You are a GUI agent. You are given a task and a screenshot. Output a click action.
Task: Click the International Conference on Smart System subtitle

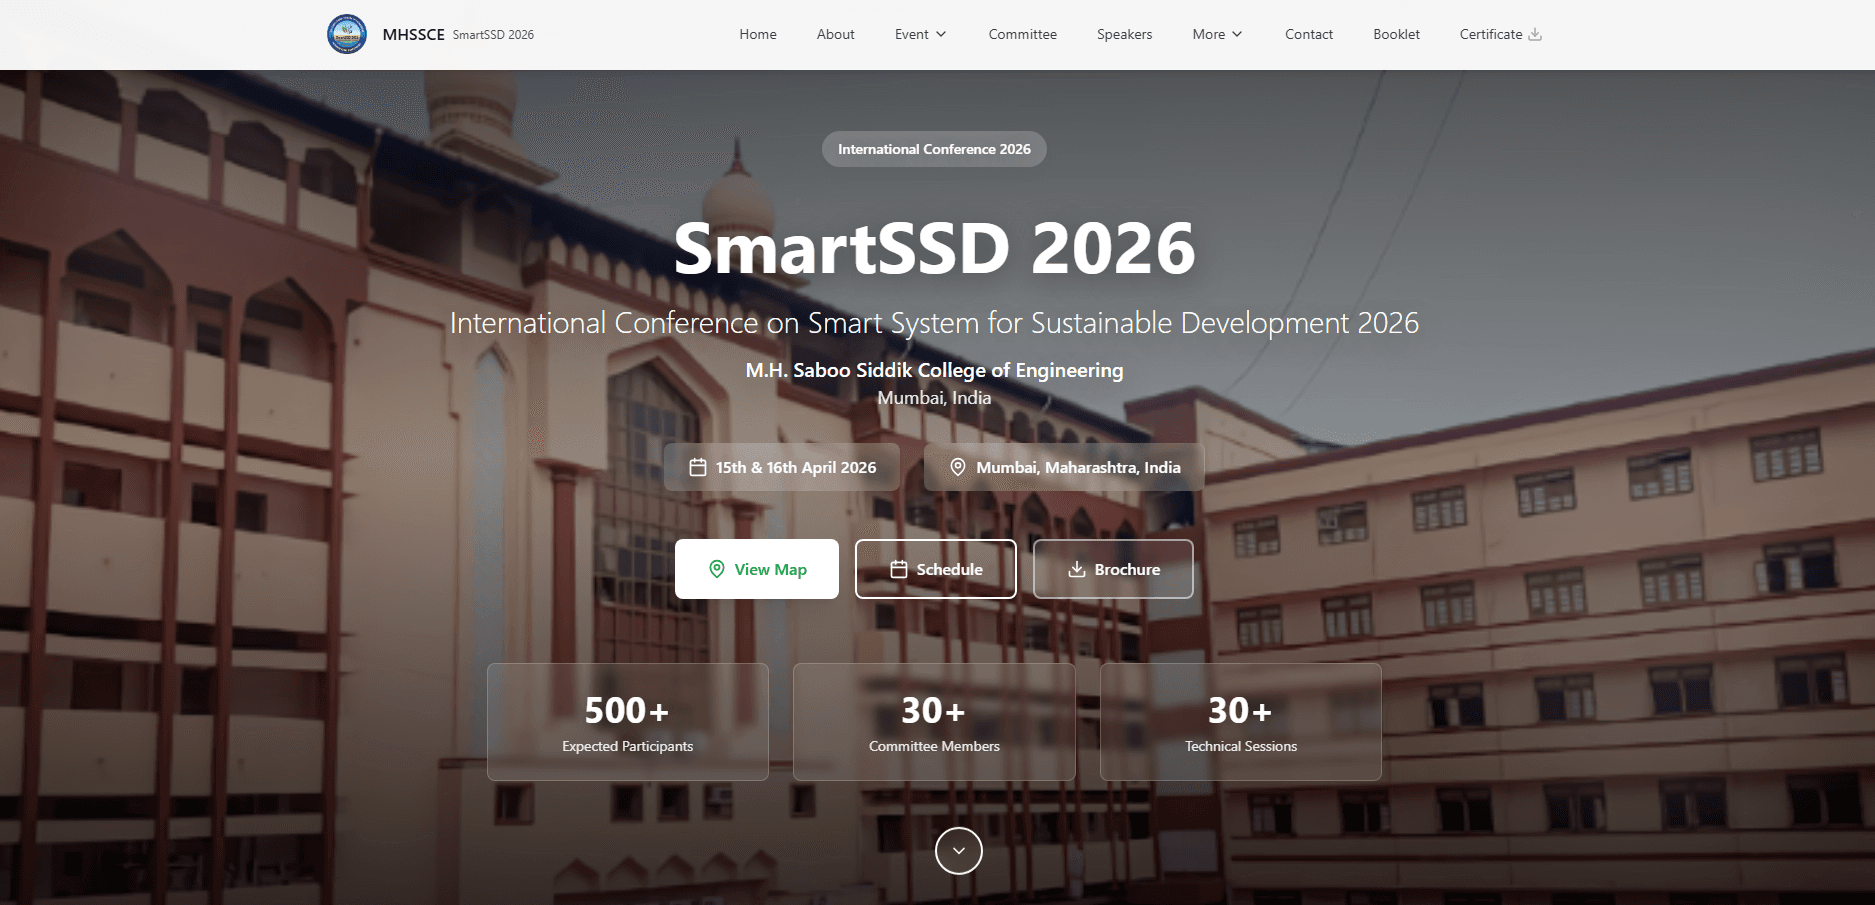pyautogui.click(x=934, y=323)
